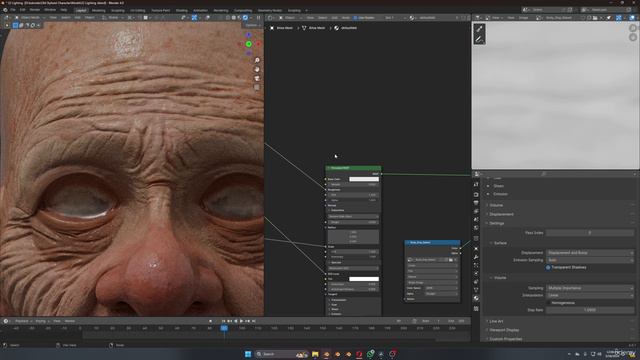Expand the Viewport Display panel
Viewport: 640px width, 360px height.
pos(504,330)
